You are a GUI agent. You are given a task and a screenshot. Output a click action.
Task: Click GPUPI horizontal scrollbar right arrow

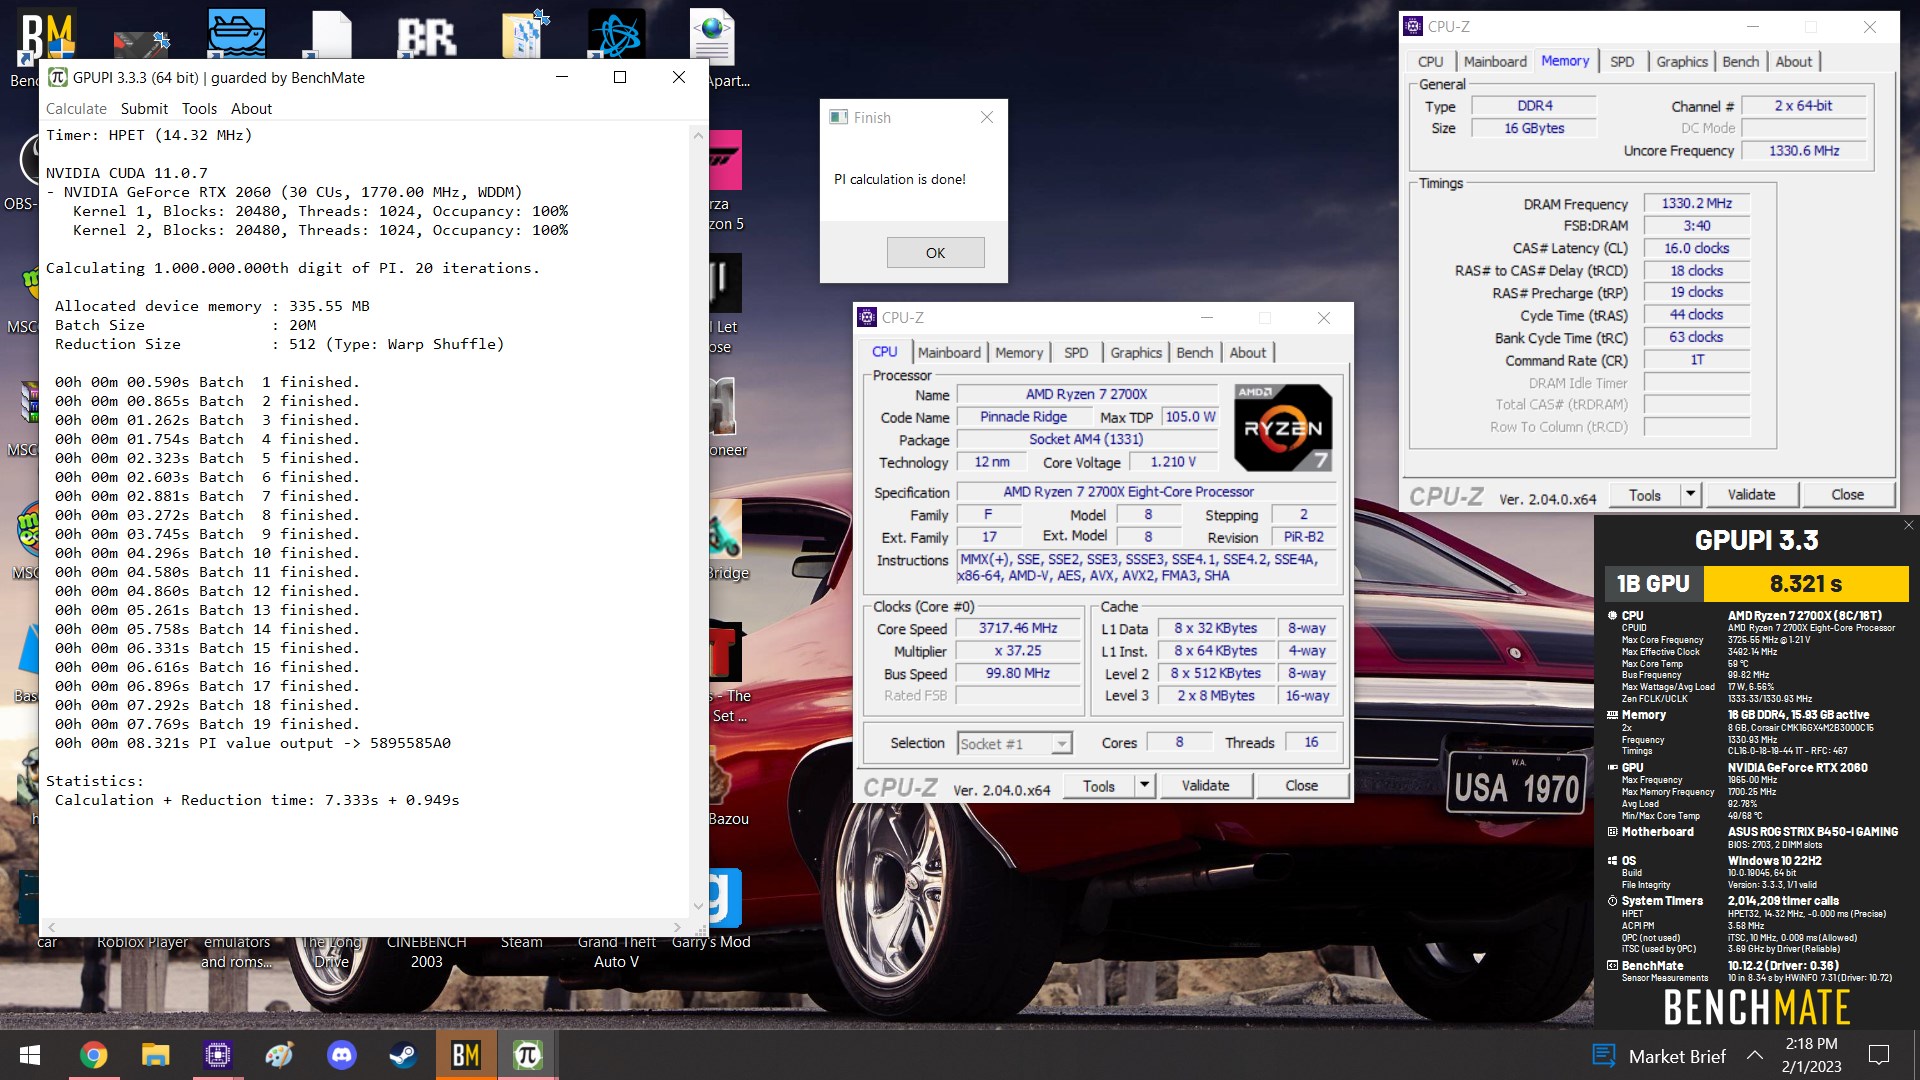coord(677,928)
